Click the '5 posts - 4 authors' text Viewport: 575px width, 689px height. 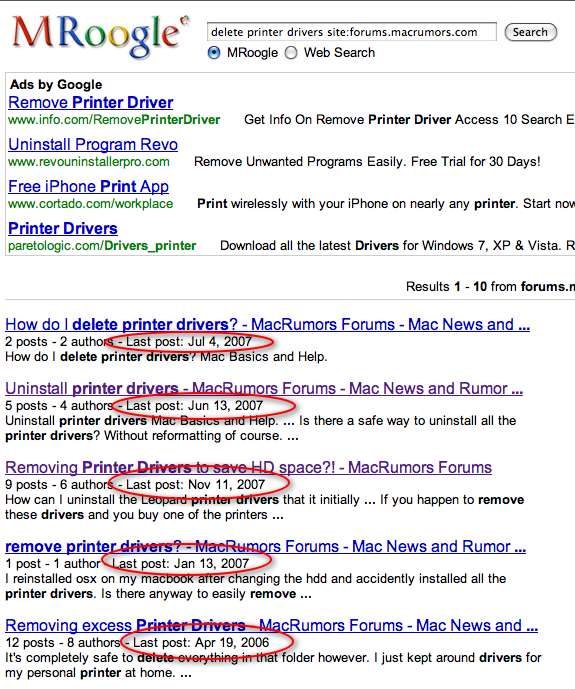(59, 406)
